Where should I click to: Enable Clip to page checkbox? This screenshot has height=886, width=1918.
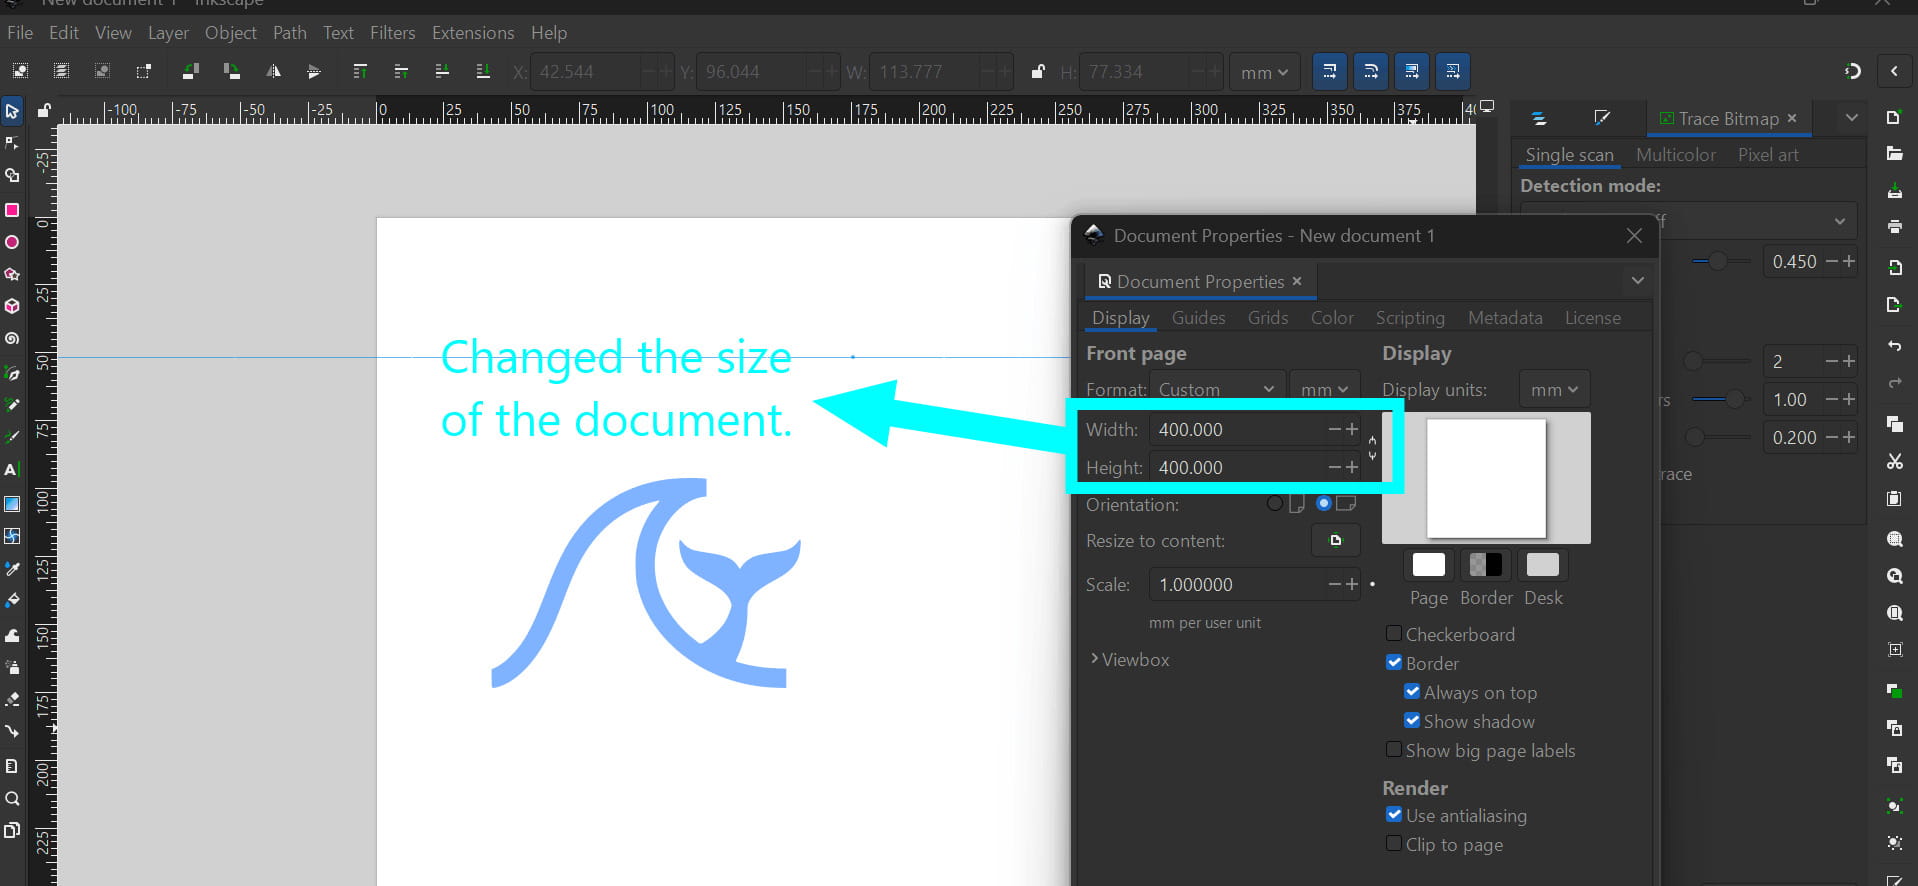coord(1394,843)
